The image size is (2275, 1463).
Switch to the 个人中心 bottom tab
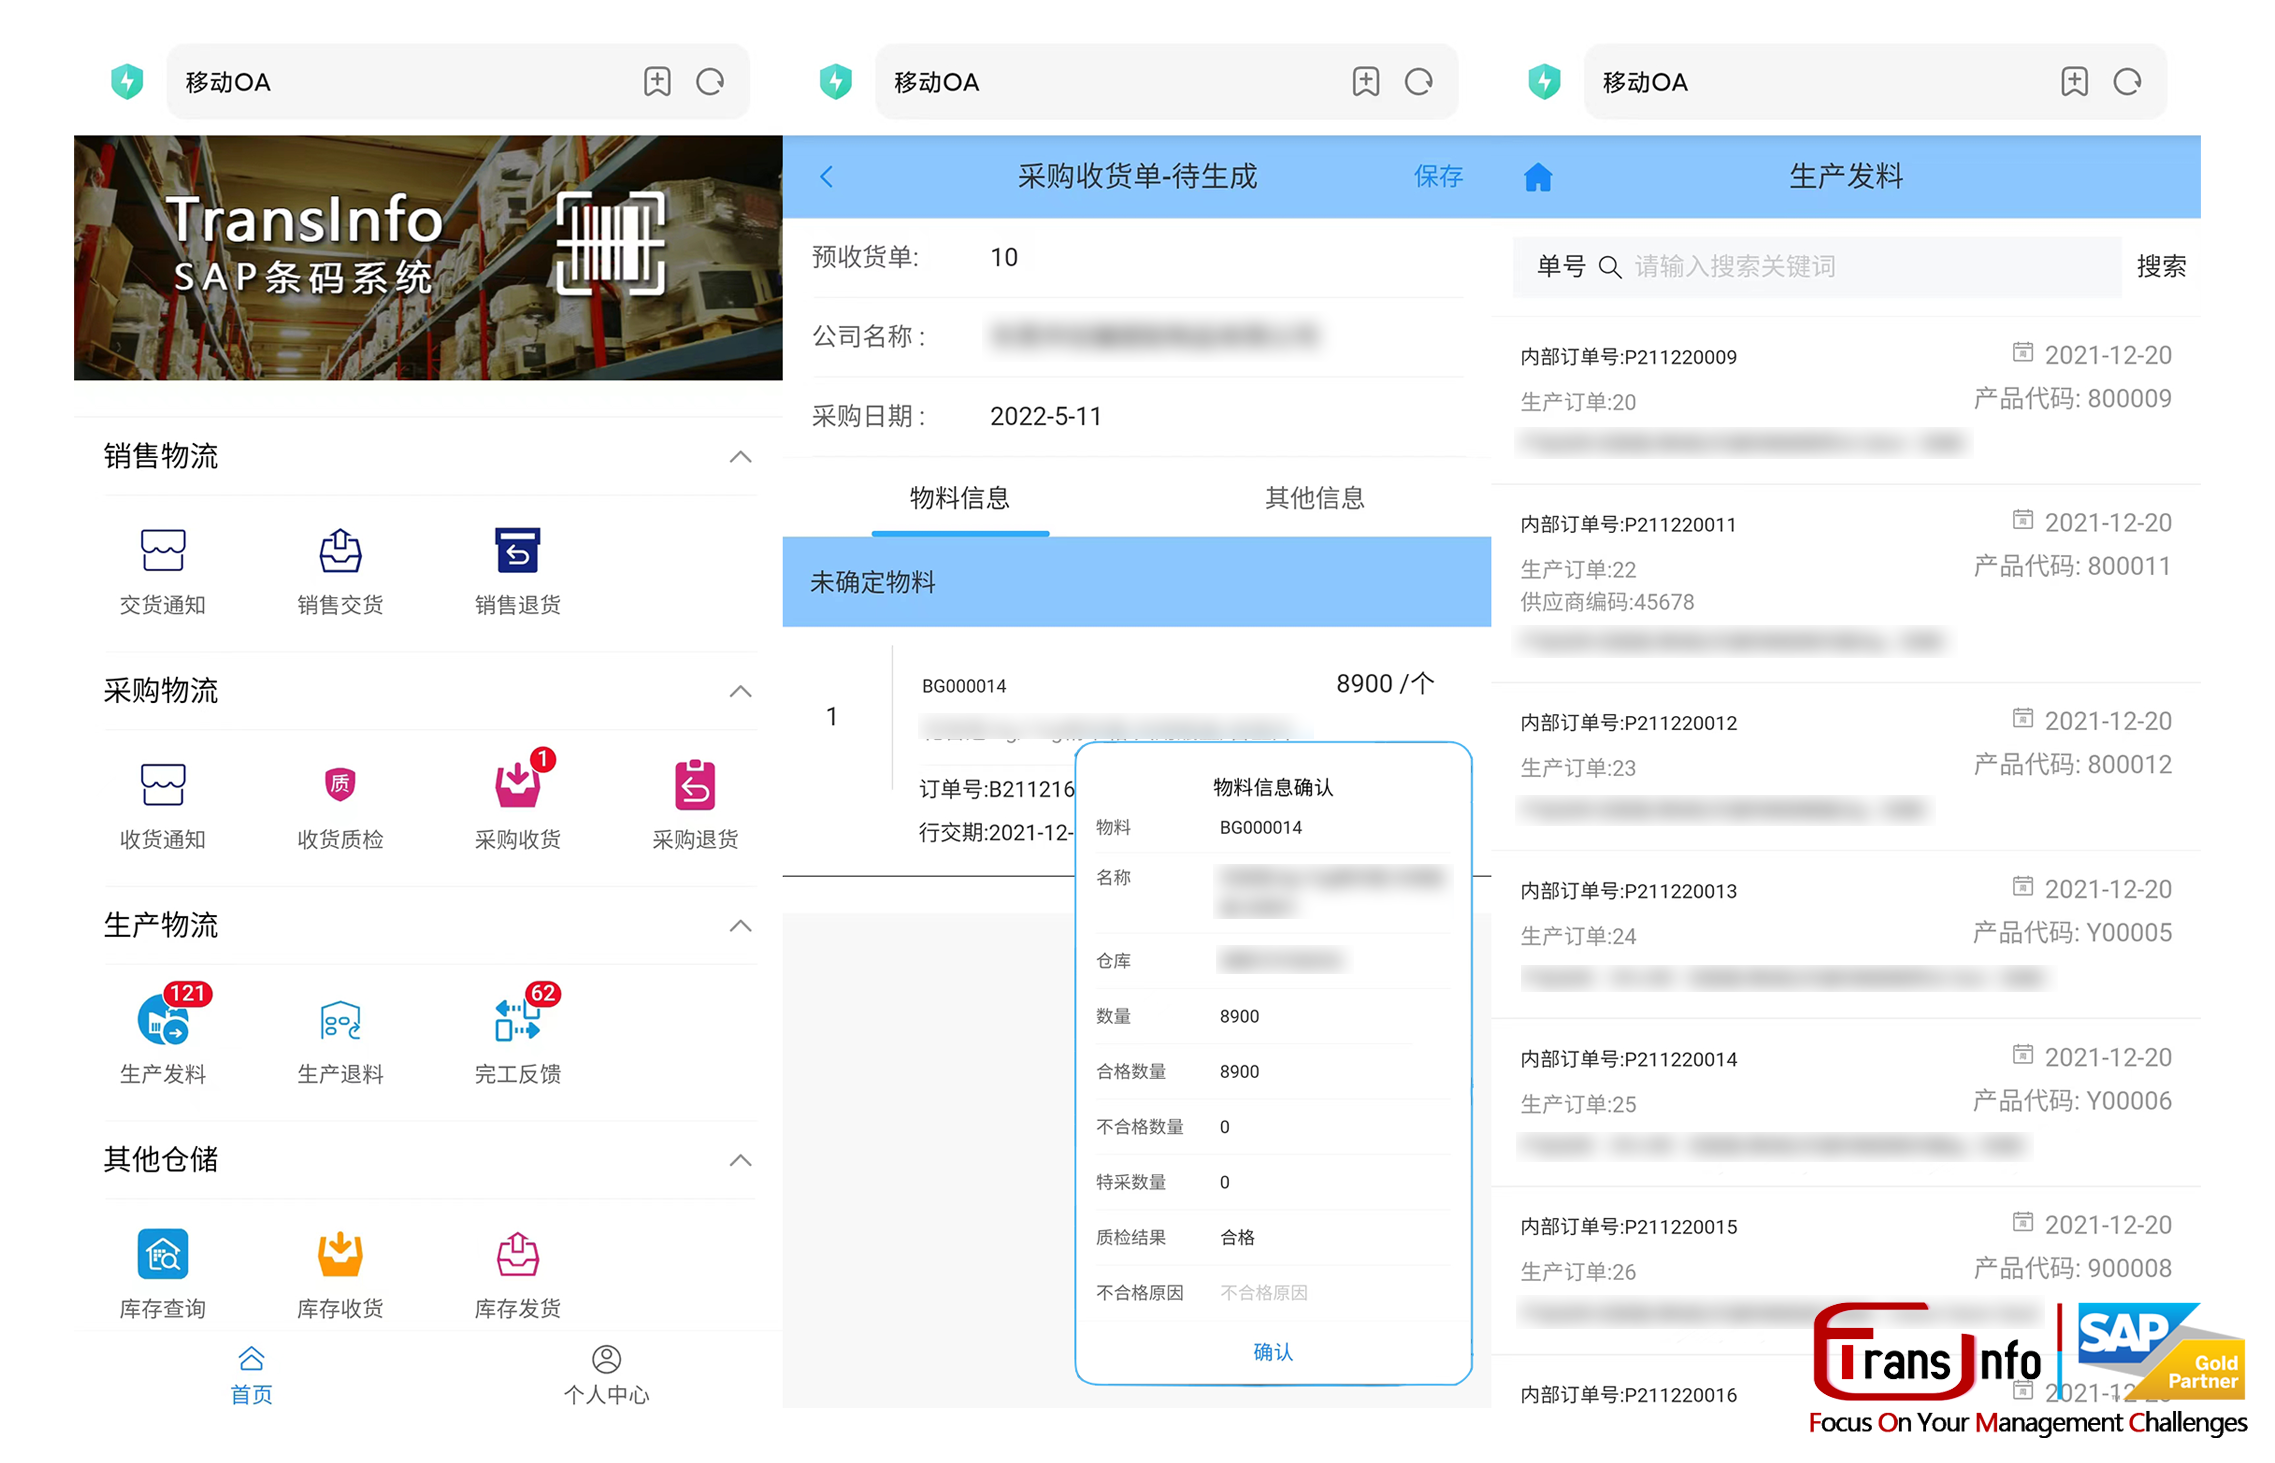606,1376
